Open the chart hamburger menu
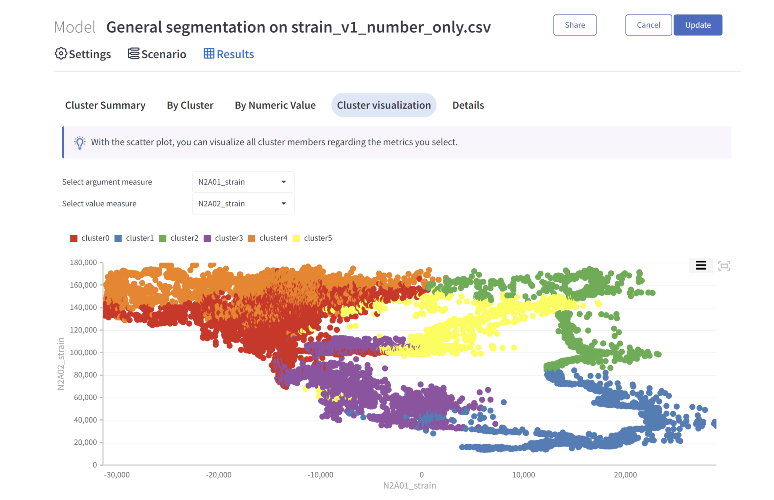 tap(700, 266)
